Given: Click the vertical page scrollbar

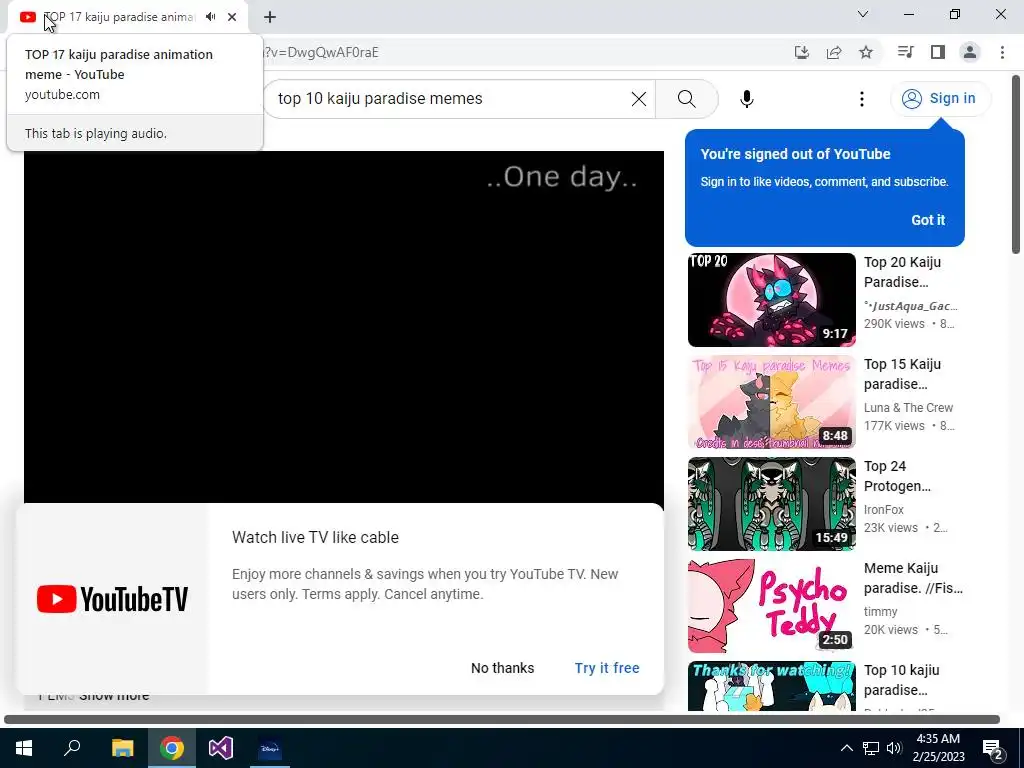Looking at the screenshot, I should (x=1016, y=165).
